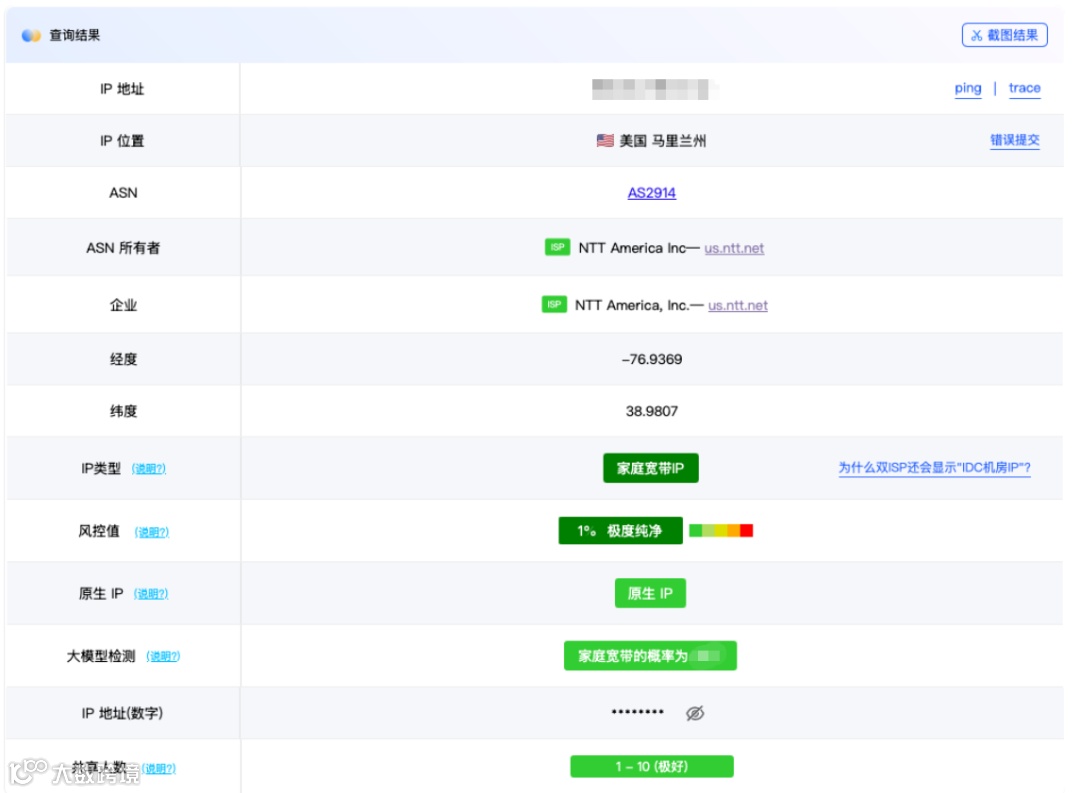Click the blurred IP address value
1080x793 pixels.
(653, 90)
